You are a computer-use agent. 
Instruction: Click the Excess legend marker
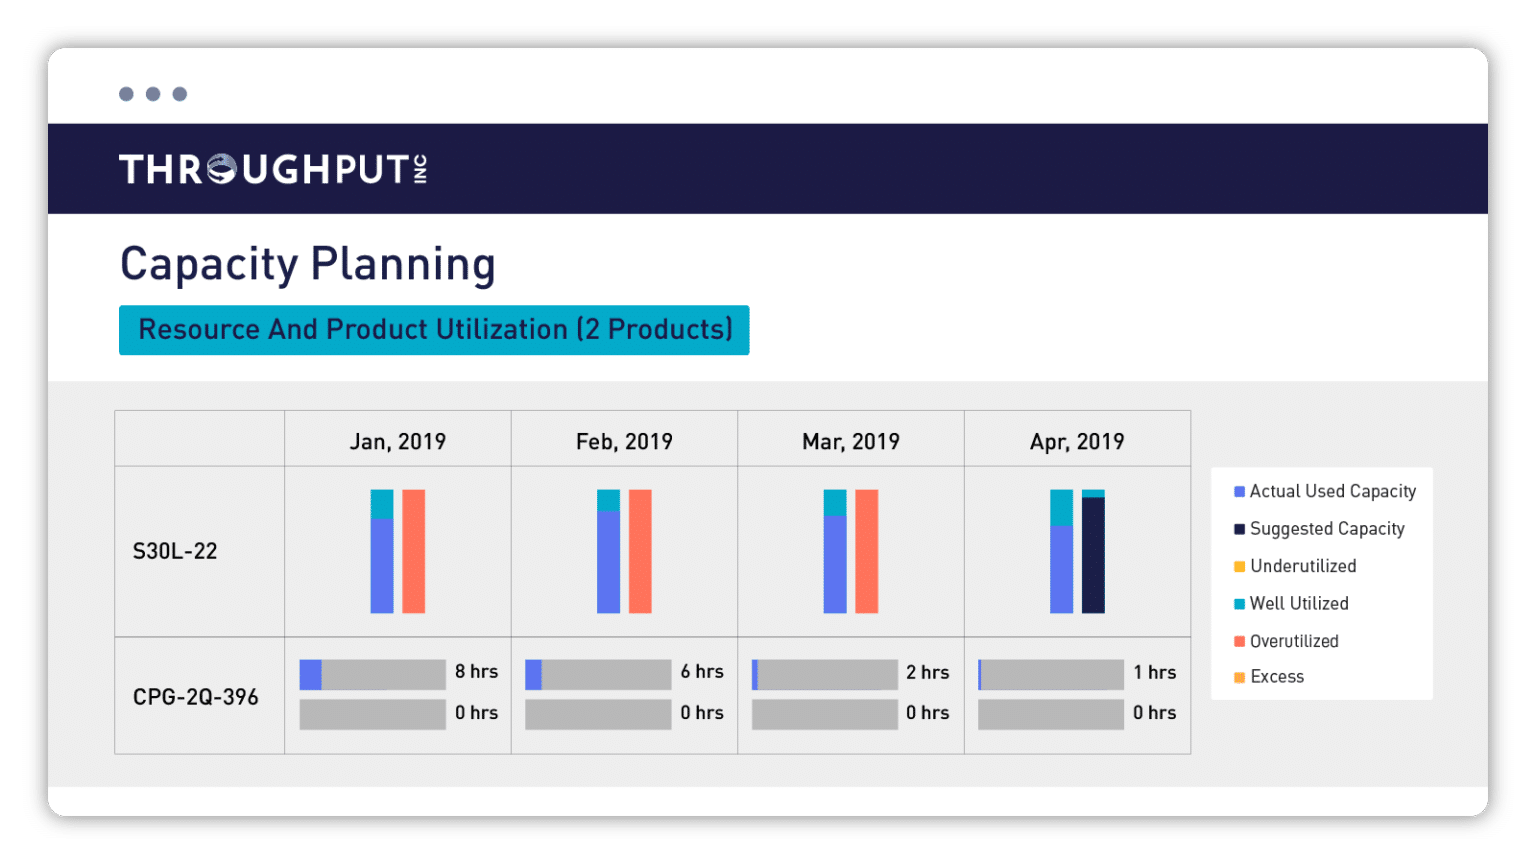click(1239, 677)
